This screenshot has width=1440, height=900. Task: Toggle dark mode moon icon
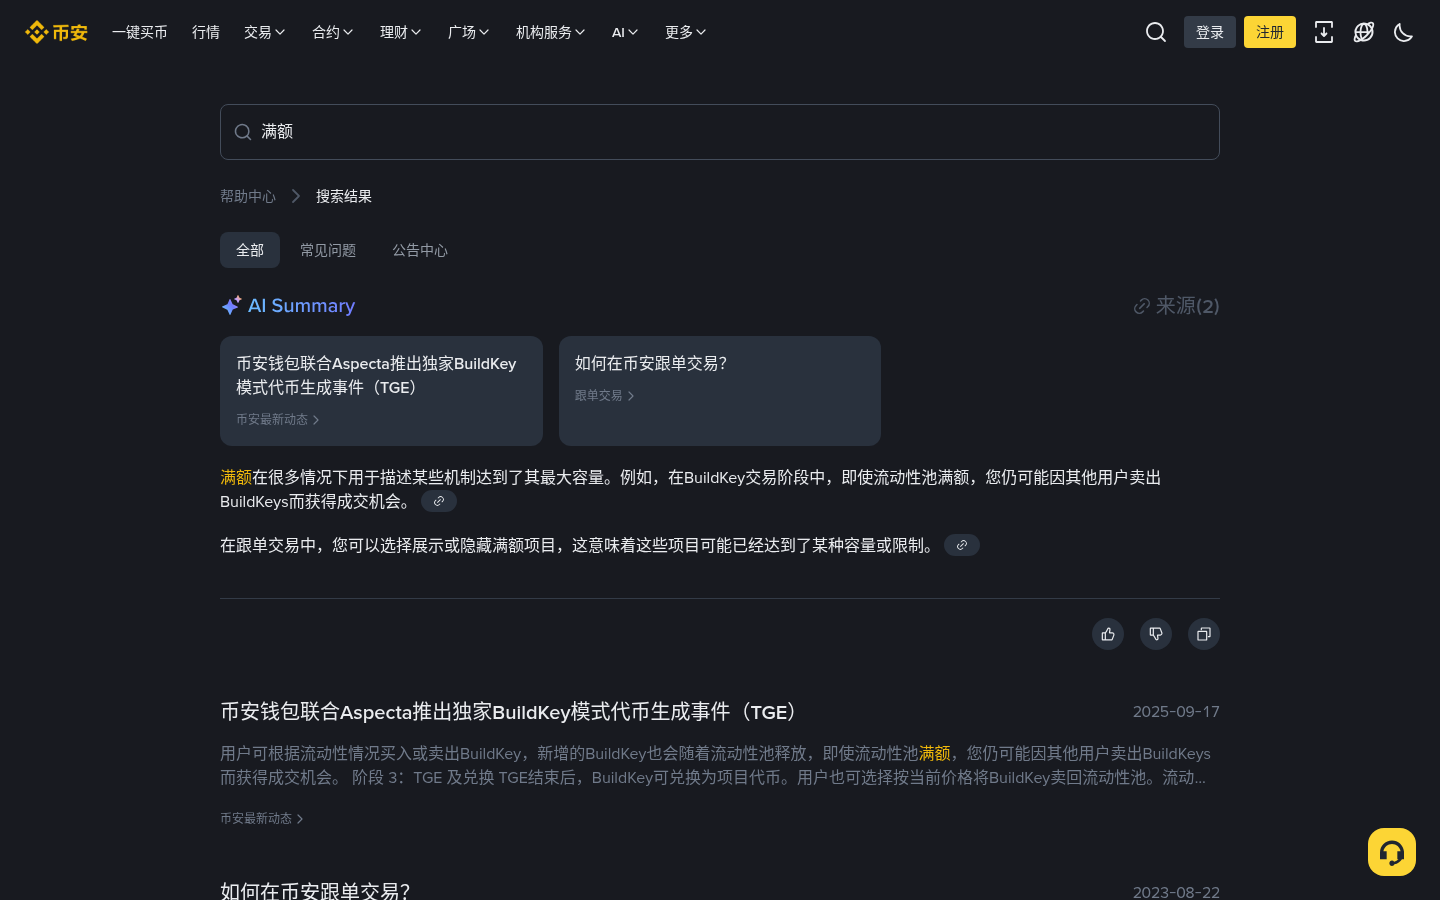pos(1404,32)
